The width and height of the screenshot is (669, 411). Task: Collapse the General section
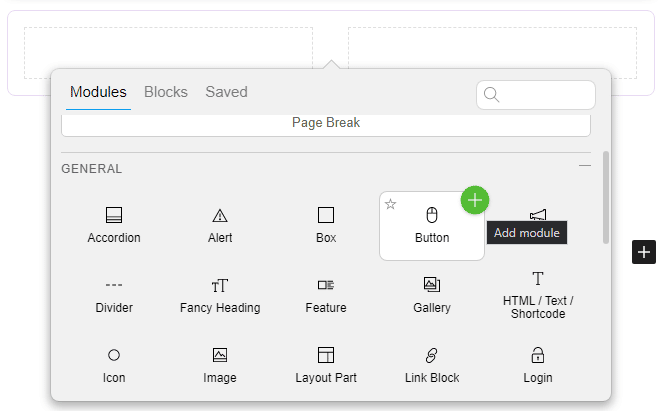coord(585,166)
